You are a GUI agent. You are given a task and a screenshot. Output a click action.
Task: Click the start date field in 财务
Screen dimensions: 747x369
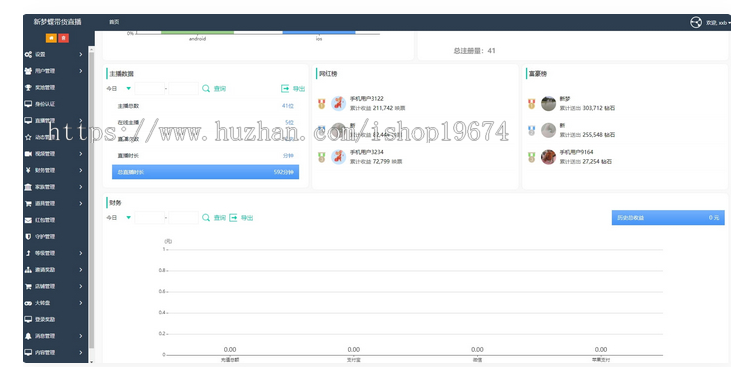pos(150,218)
